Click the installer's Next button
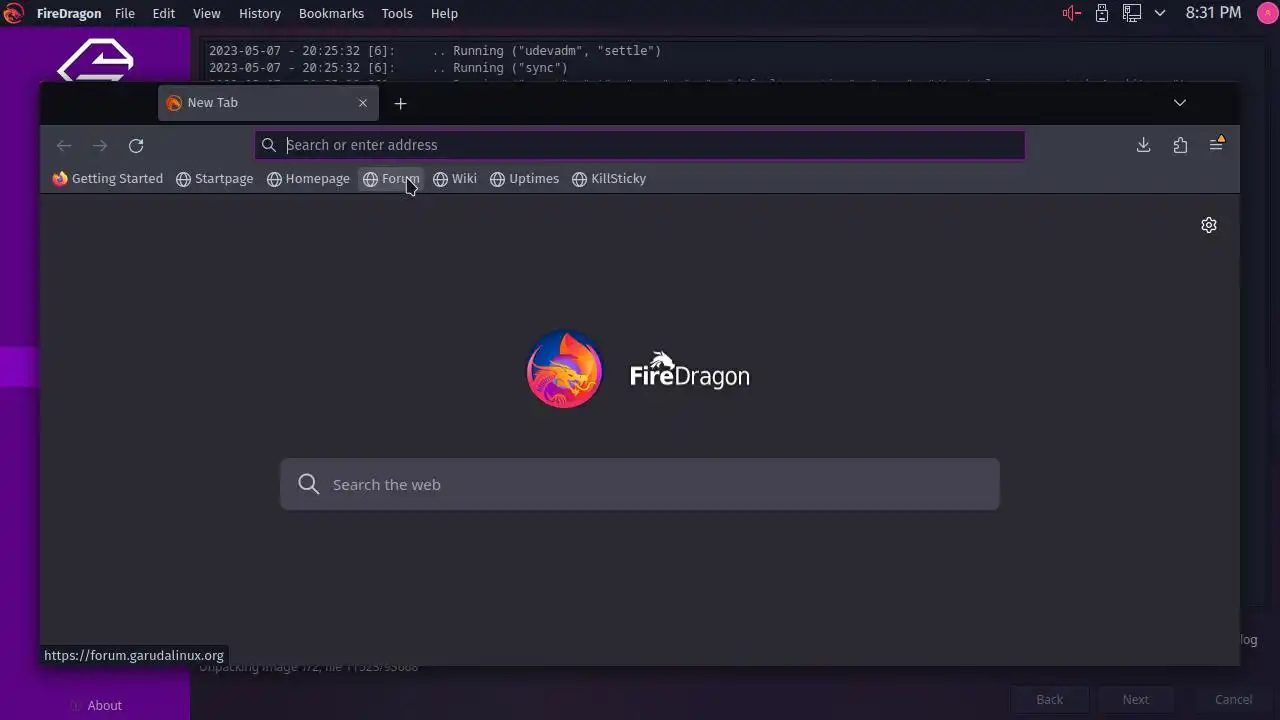Screen dimensions: 1280x720 (x=1136, y=699)
